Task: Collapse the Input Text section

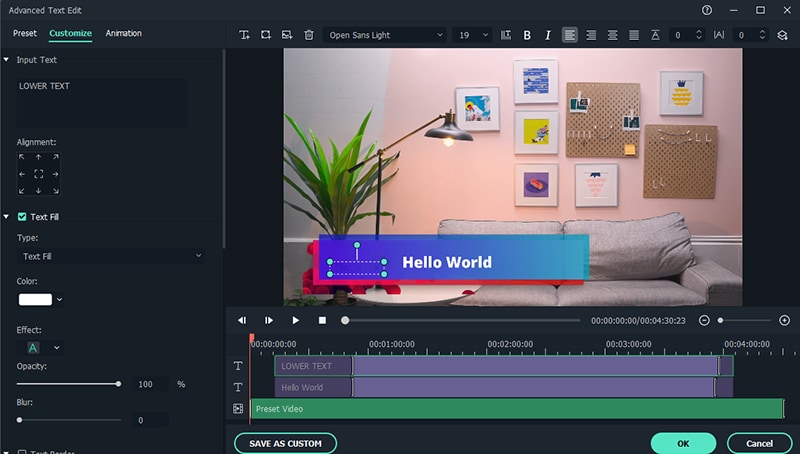Action: 8,60
